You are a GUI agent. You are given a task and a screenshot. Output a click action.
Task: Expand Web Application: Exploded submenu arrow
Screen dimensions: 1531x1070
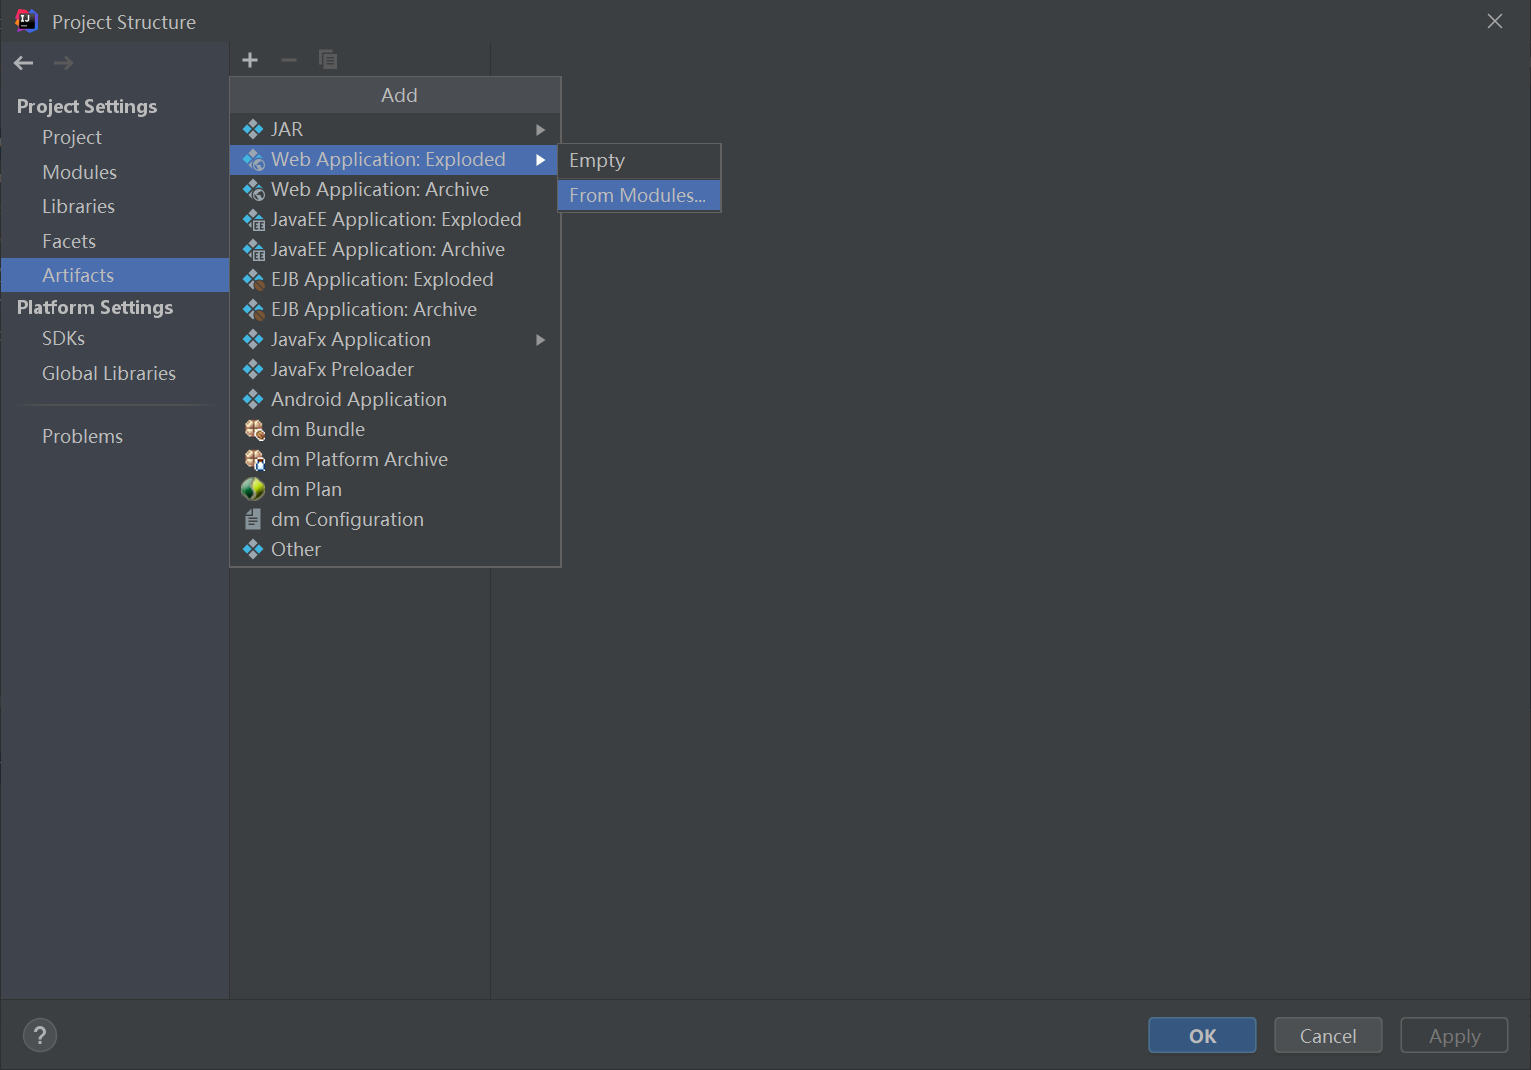click(540, 160)
